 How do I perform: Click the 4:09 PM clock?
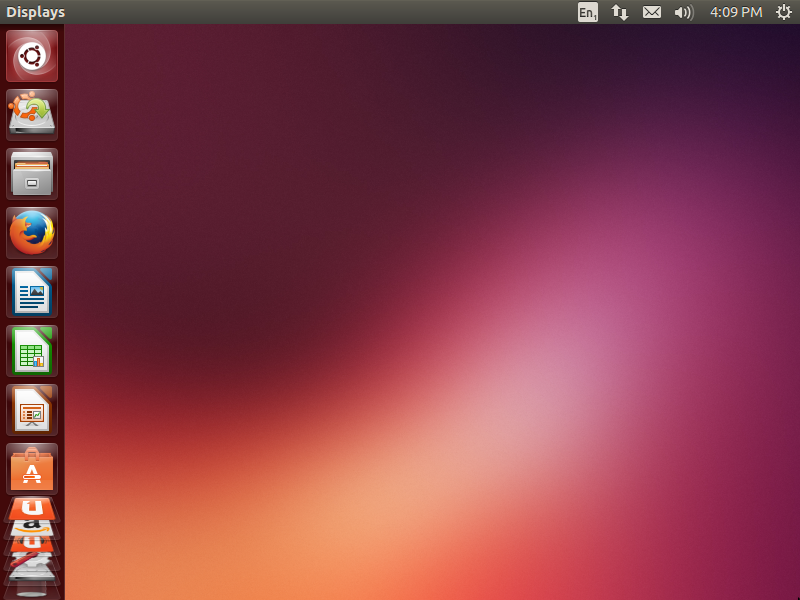[x=736, y=12]
